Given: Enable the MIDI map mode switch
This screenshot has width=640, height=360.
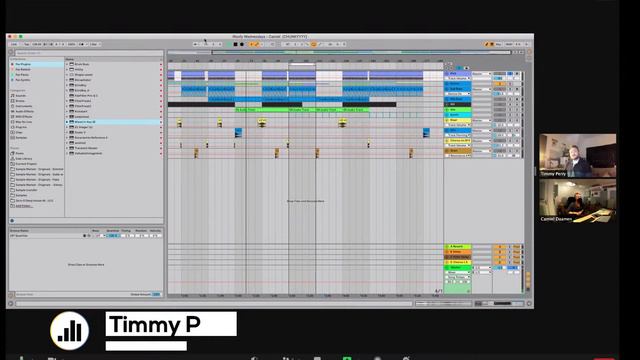Looking at the screenshot, I should (509, 44).
